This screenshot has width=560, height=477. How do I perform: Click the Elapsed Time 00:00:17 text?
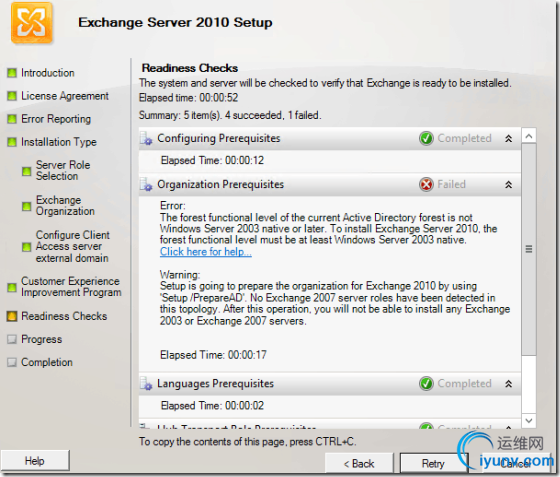[x=214, y=355]
